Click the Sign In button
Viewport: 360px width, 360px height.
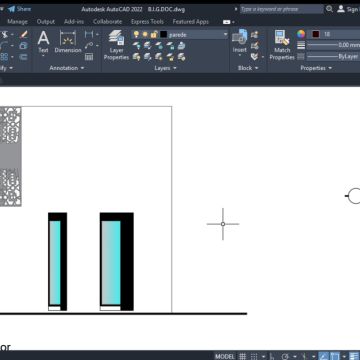pos(348,9)
